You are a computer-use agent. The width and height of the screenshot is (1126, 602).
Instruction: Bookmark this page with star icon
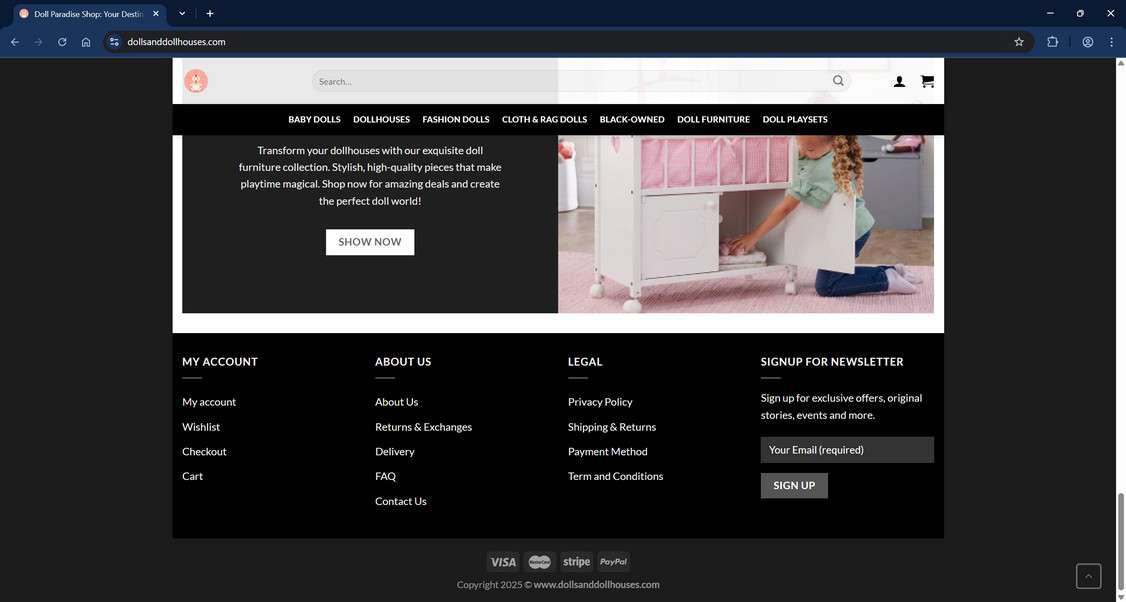coord(1019,42)
